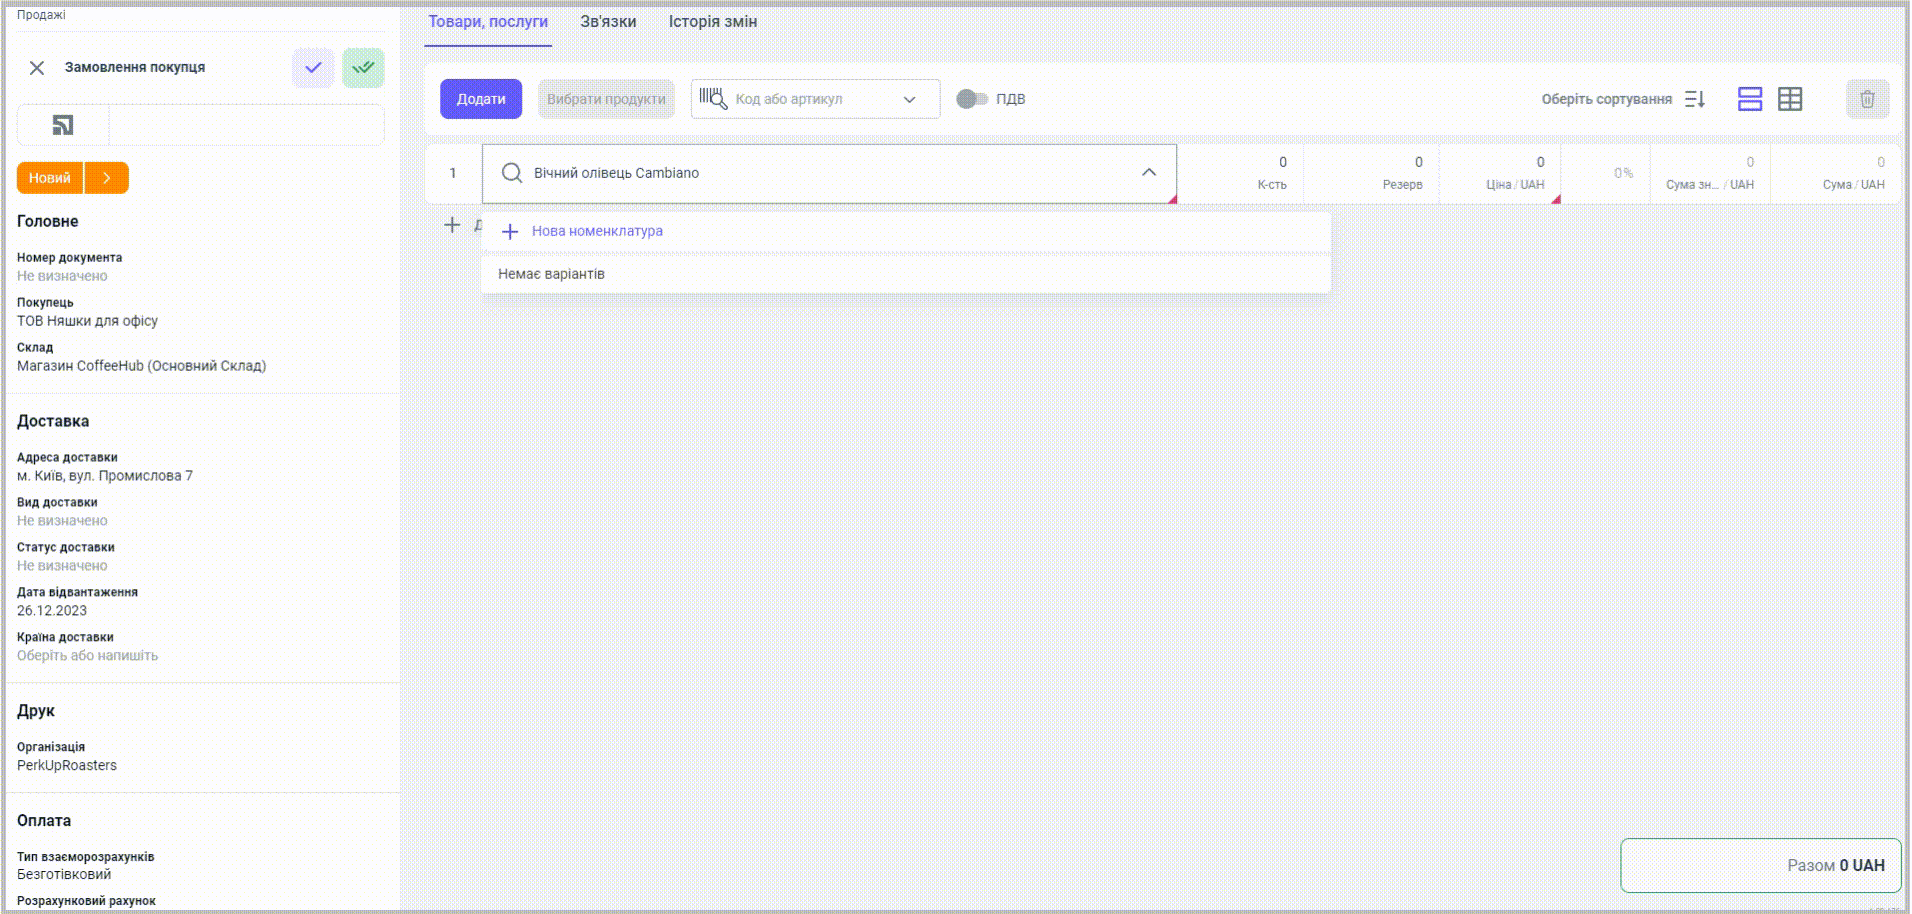This screenshot has height=914, width=1912.
Task: Open the Товари, послуги tab
Action: (x=488, y=22)
